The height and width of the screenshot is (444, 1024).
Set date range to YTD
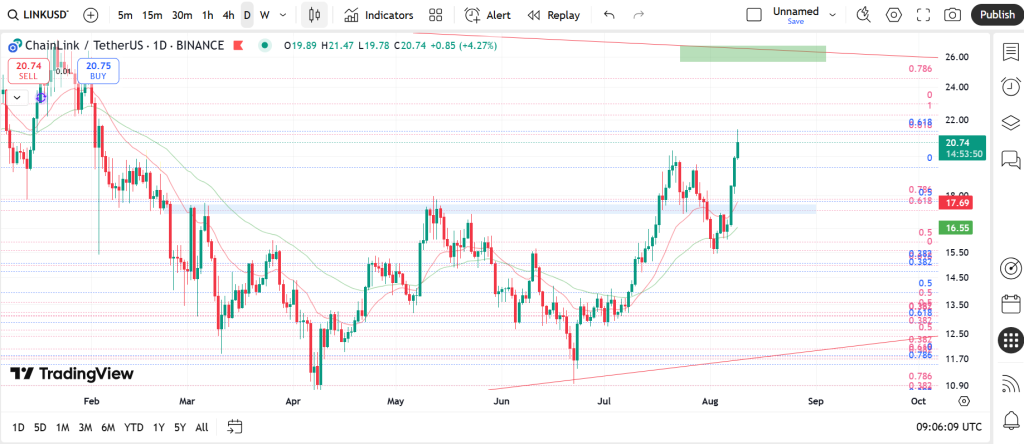134,428
